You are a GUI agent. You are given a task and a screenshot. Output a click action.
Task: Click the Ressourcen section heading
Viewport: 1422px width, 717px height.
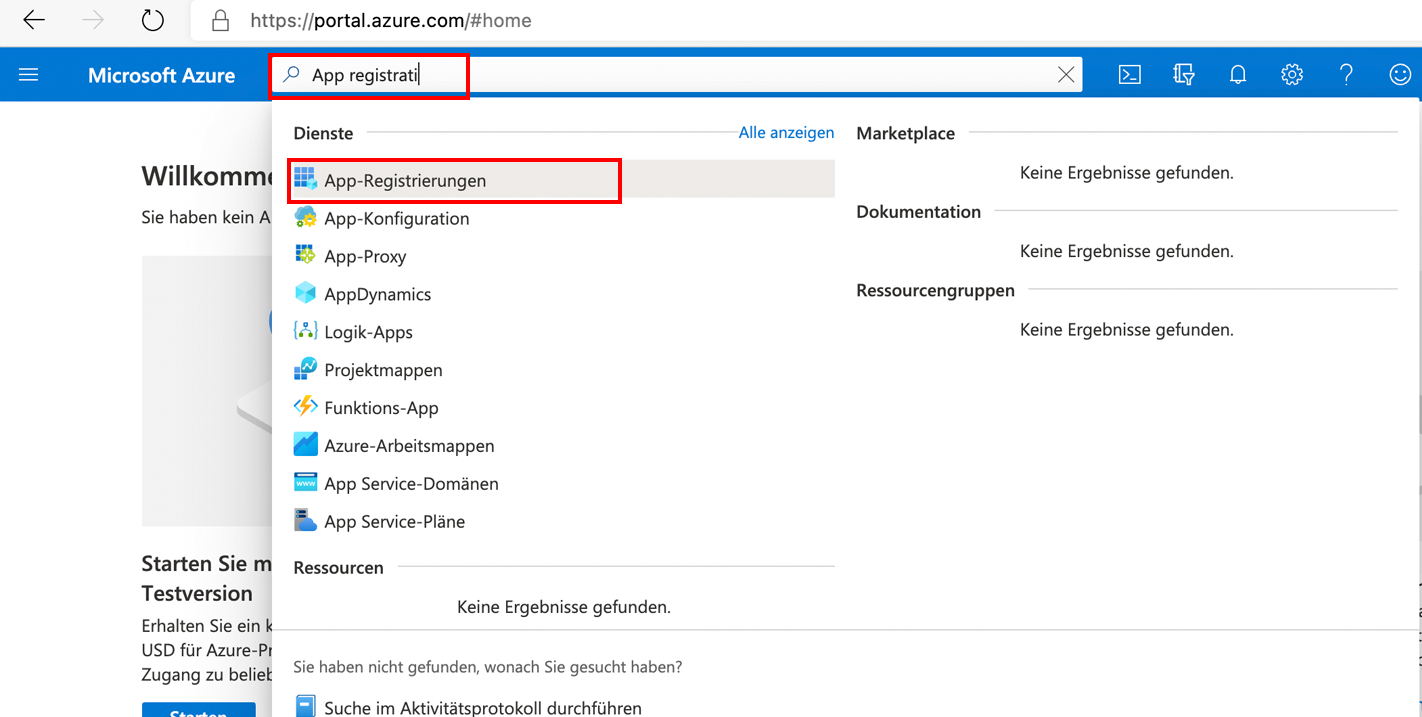tap(338, 567)
